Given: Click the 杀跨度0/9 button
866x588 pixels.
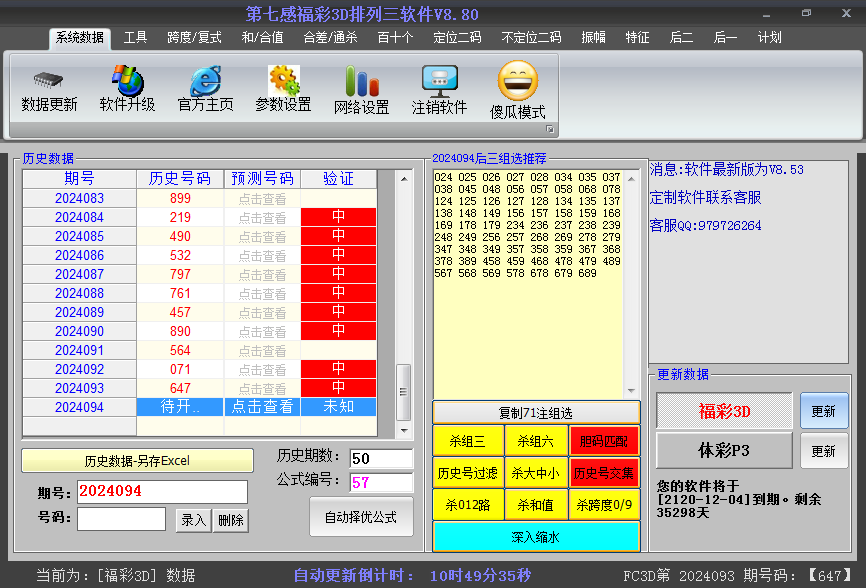Looking at the screenshot, I should tap(604, 505).
